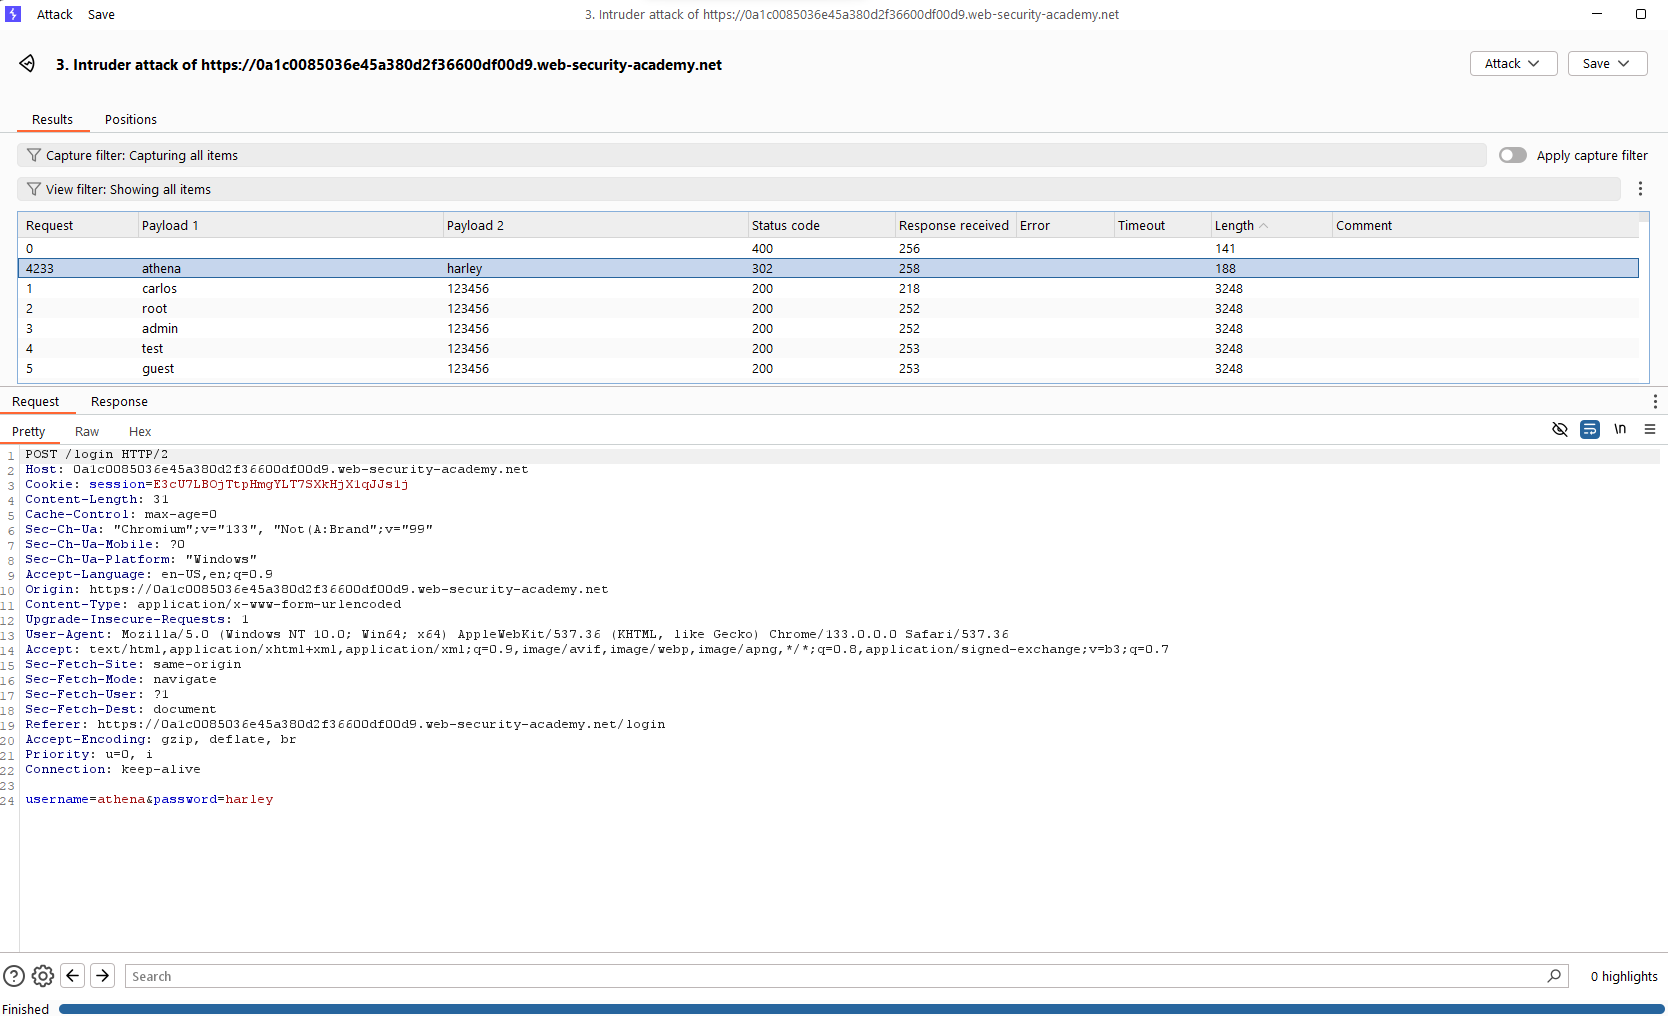Screen dimensions: 1668x1016
Task: Open the Save menu in title bar
Action: pyautogui.click(x=101, y=14)
